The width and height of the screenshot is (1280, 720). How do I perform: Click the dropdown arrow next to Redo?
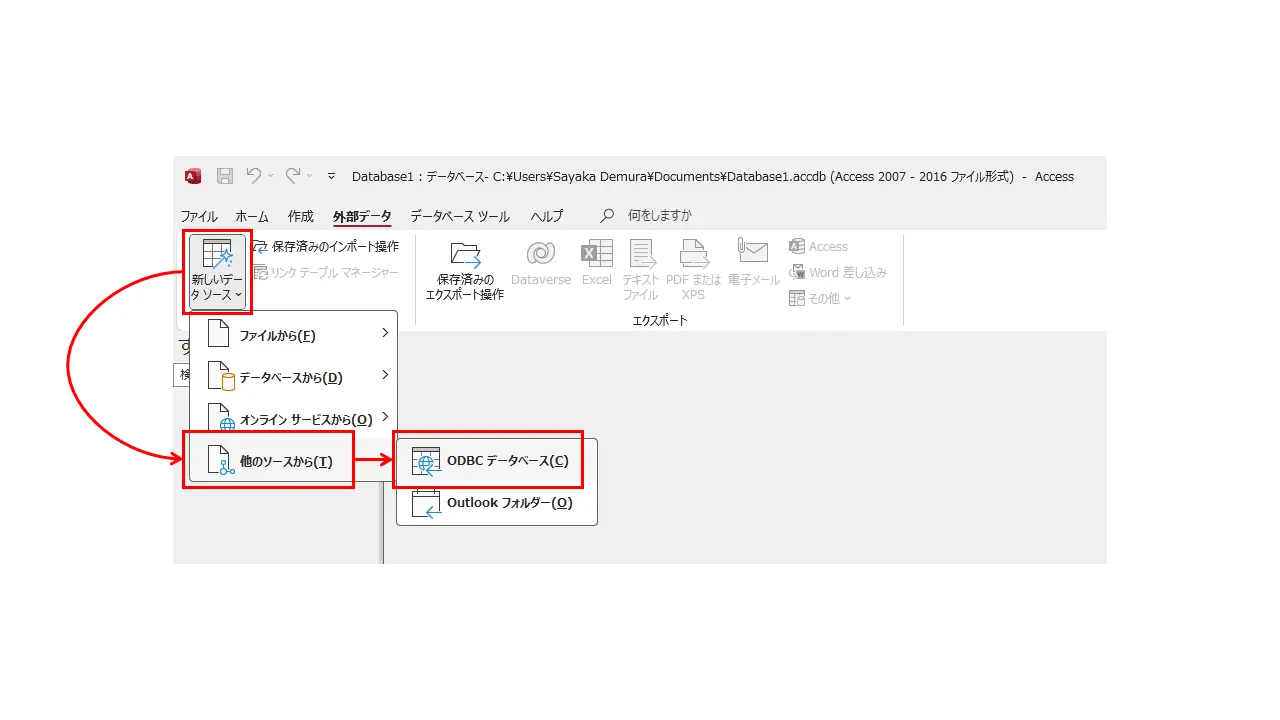coord(310,176)
